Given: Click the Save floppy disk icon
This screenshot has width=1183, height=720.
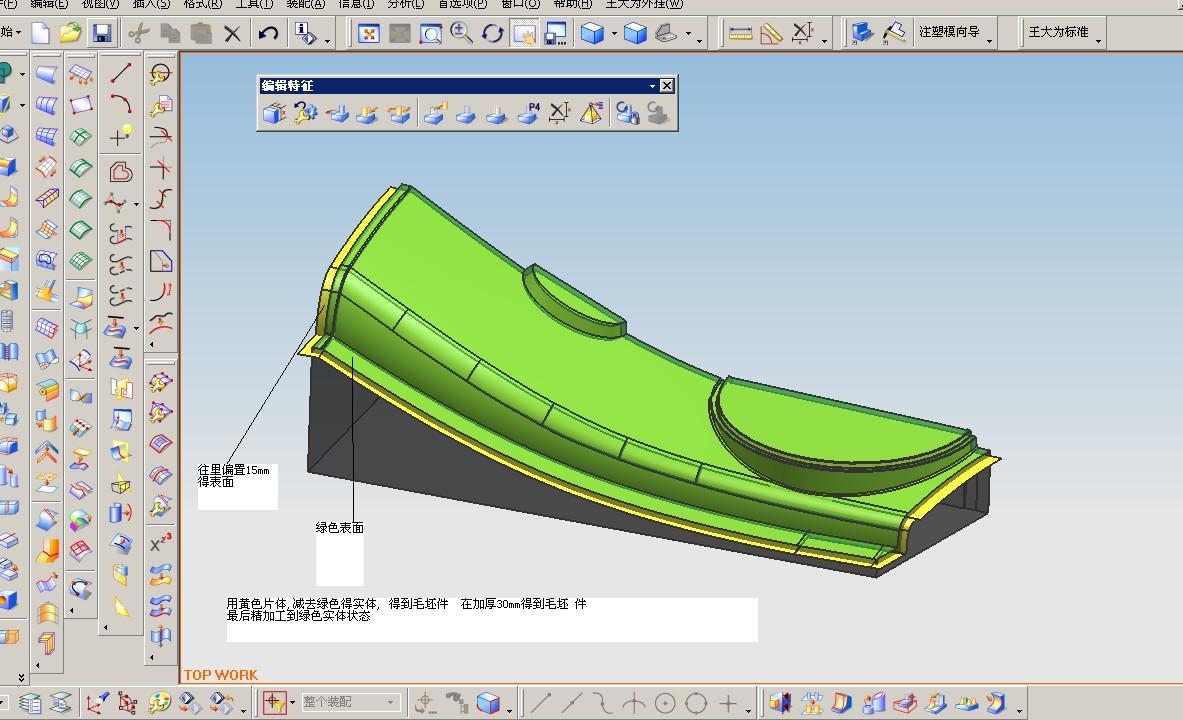Looking at the screenshot, I should coord(101,34).
